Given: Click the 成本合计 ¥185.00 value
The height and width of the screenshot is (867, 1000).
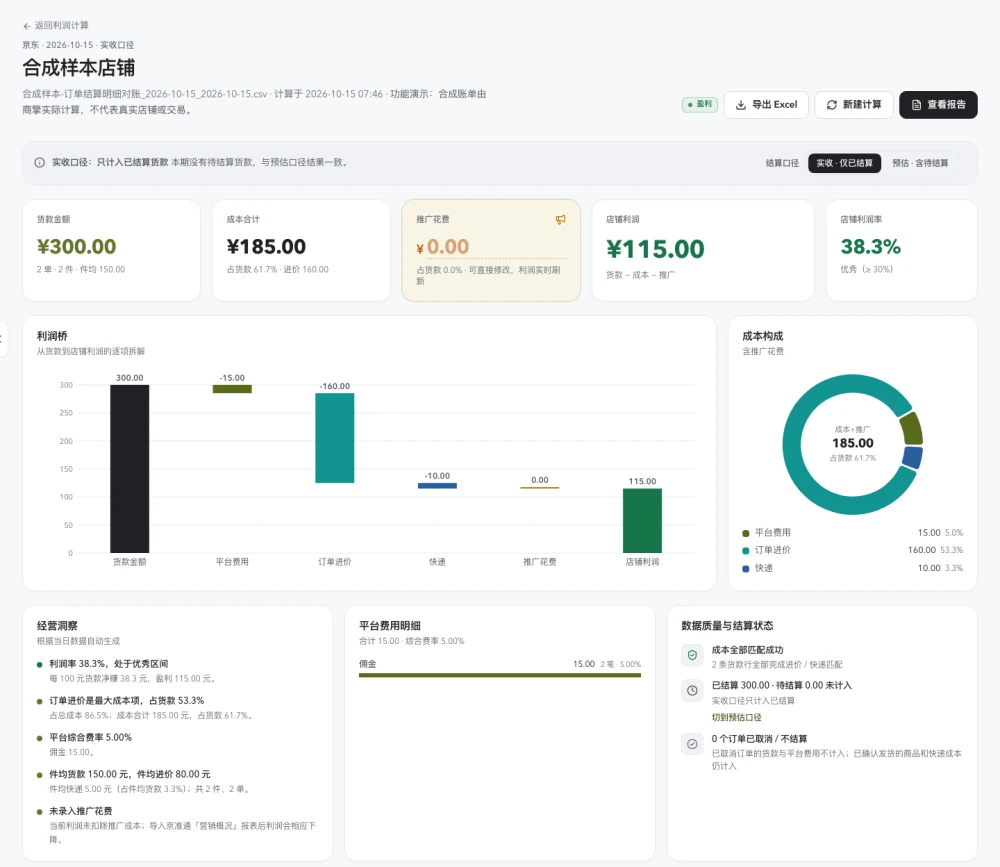Looking at the screenshot, I should point(266,247).
